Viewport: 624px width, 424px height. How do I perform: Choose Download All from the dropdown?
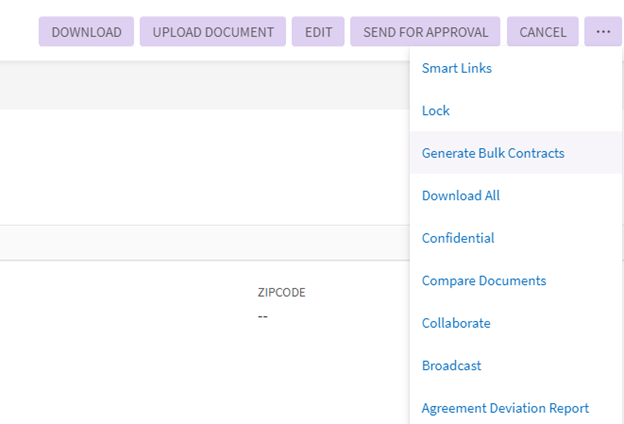460,196
